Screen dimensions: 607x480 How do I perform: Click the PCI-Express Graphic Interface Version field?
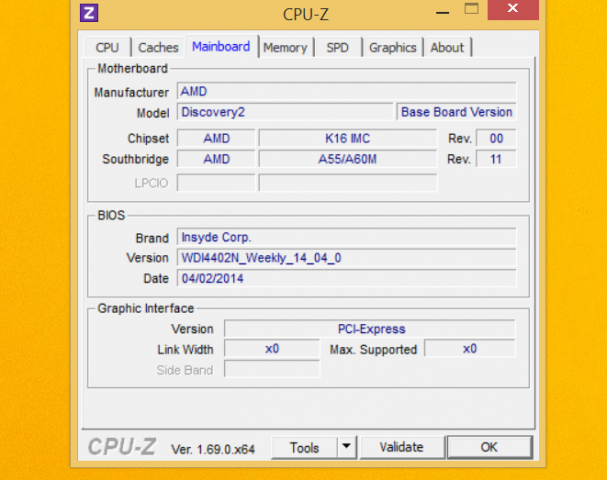(370, 329)
